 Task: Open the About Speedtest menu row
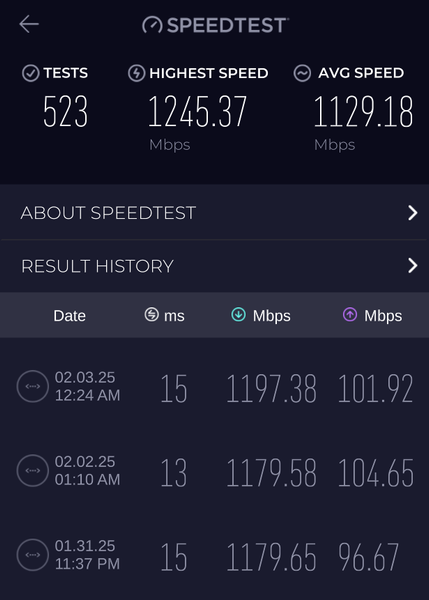point(214,212)
